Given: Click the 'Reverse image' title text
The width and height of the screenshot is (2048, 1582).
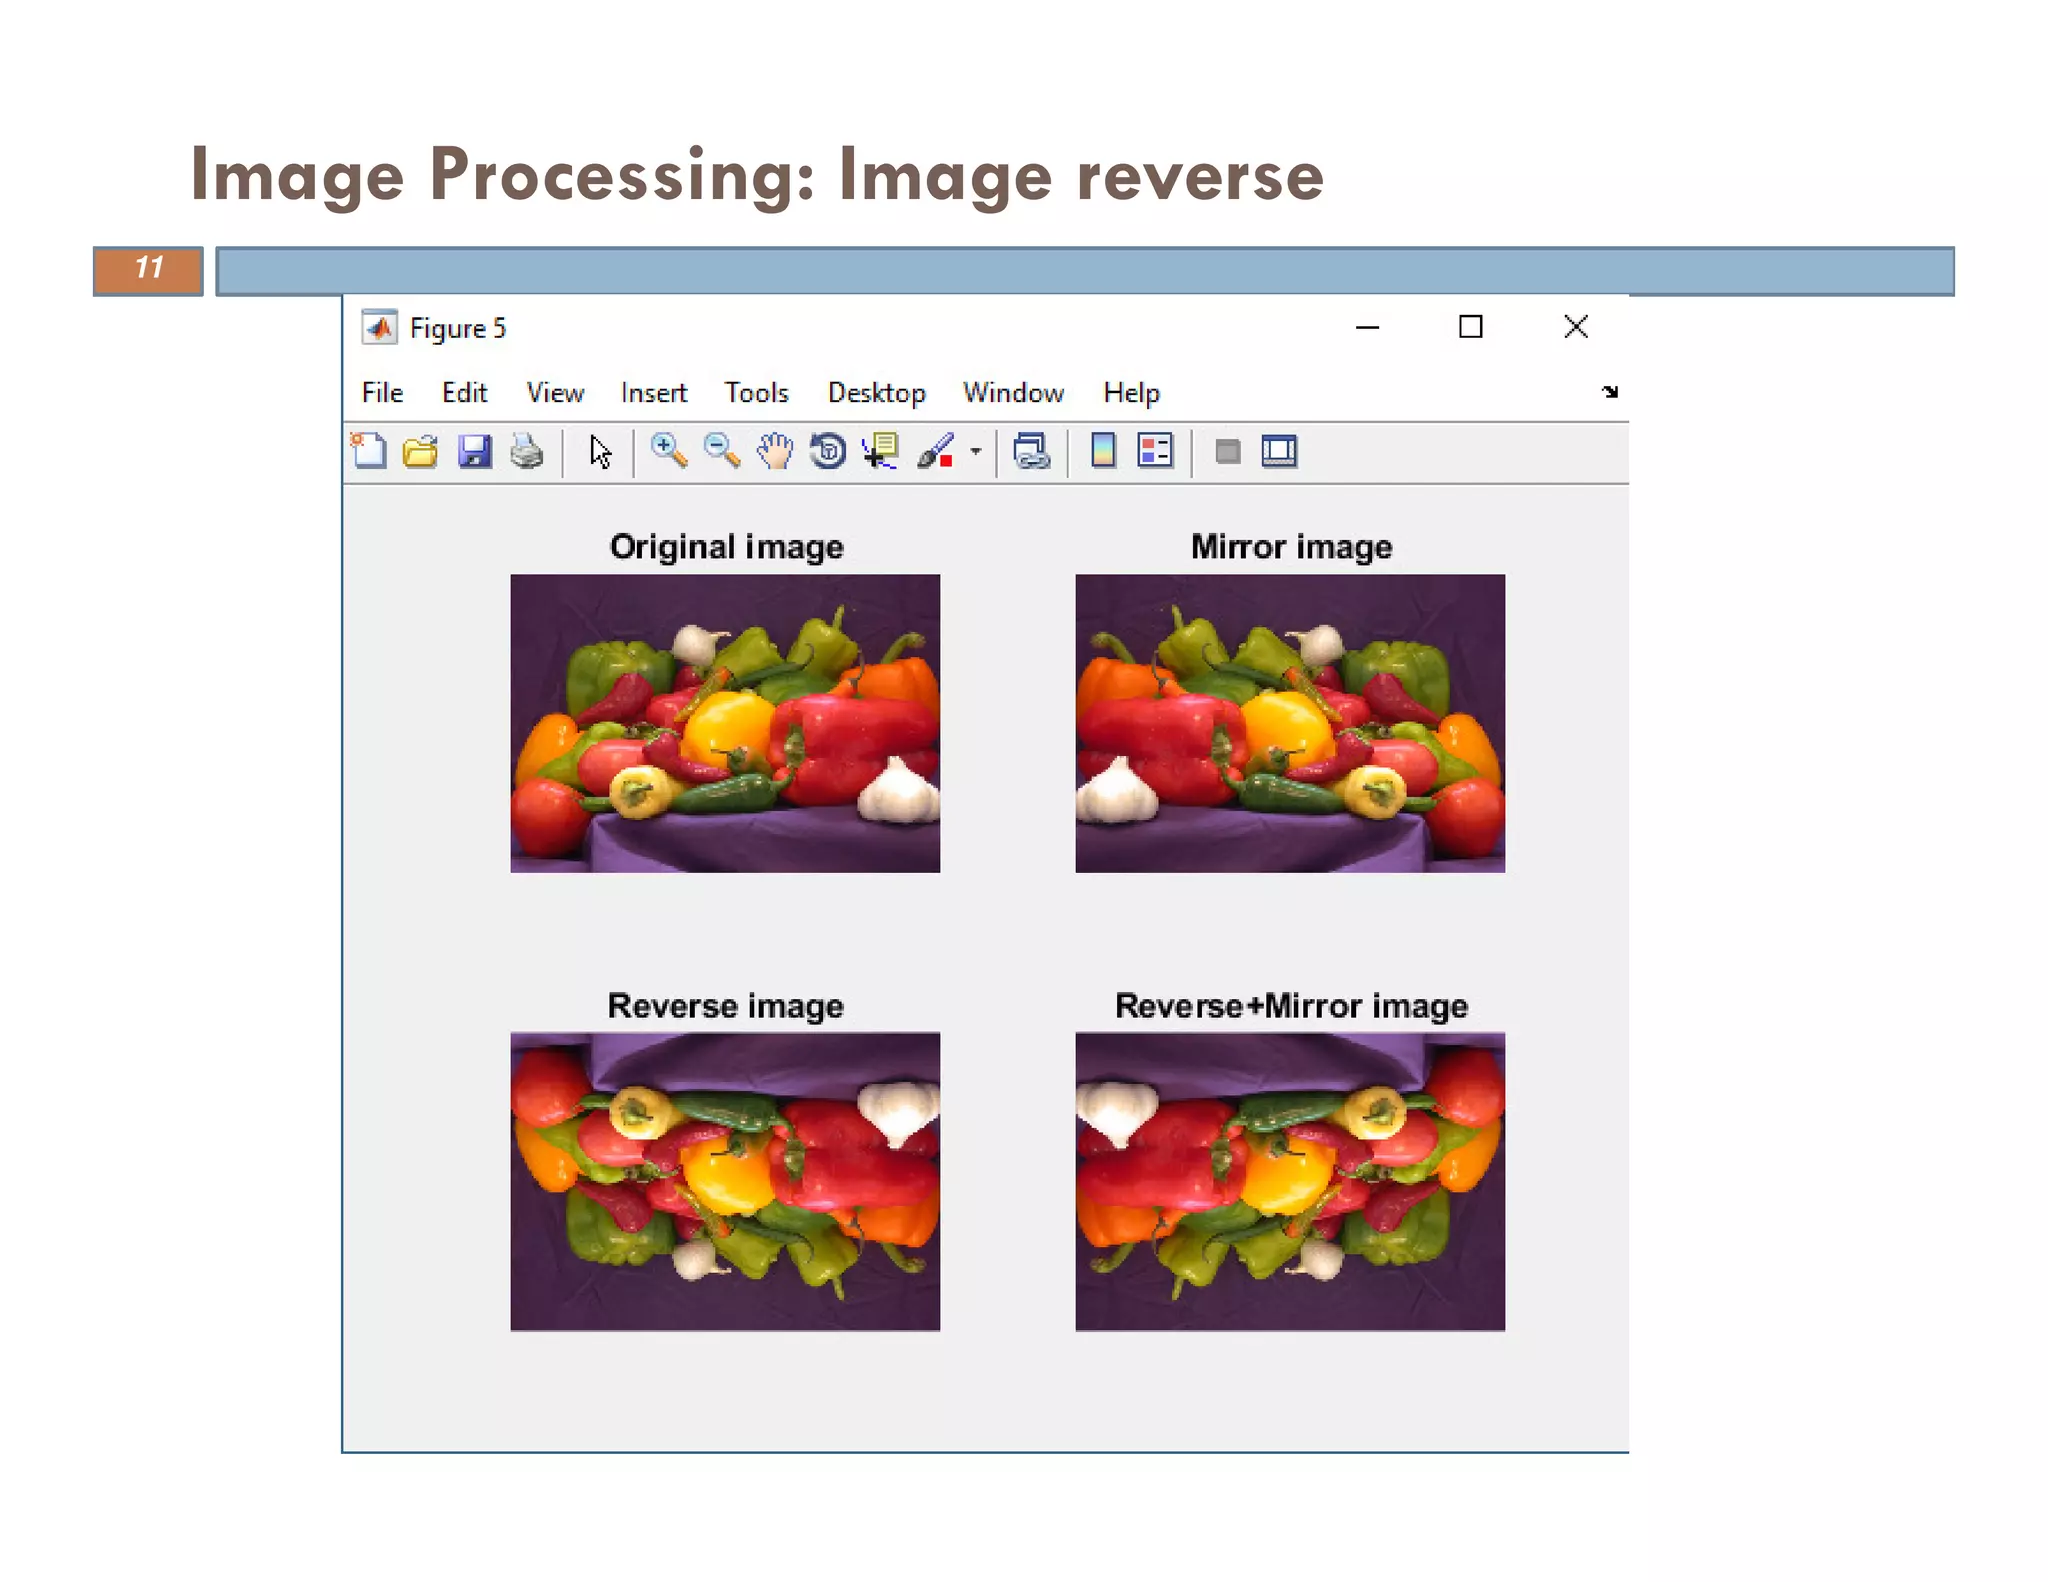Looking at the screenshot, I should [x=726, y=1005].
